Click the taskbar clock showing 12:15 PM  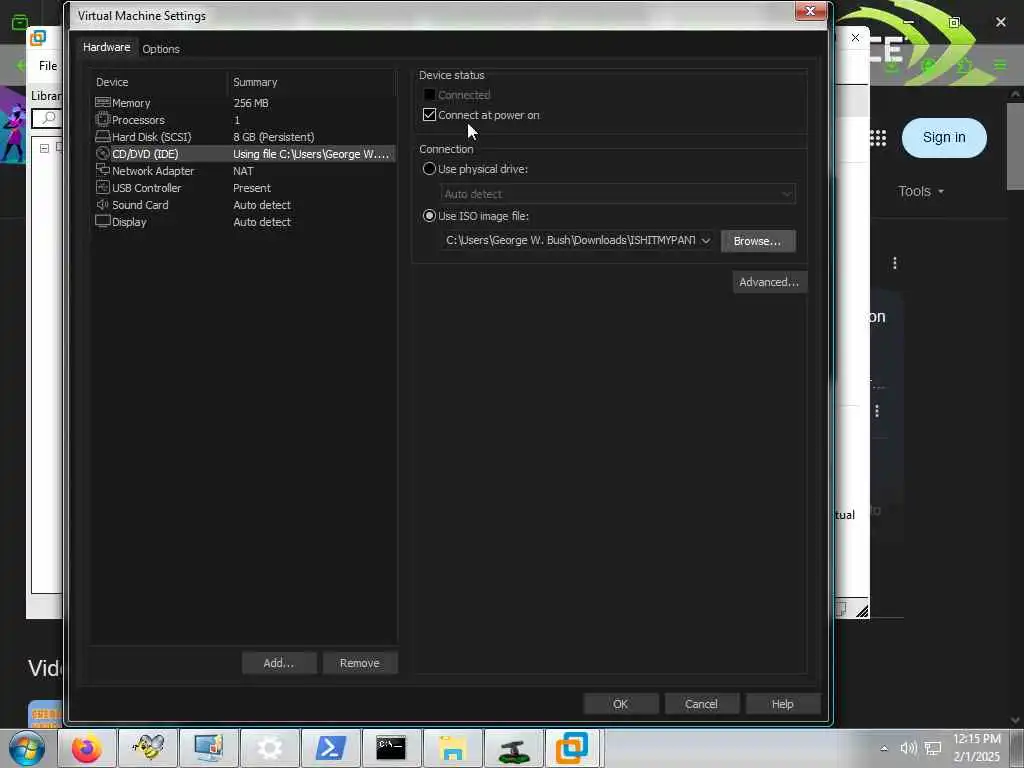[x=977, y=739]
